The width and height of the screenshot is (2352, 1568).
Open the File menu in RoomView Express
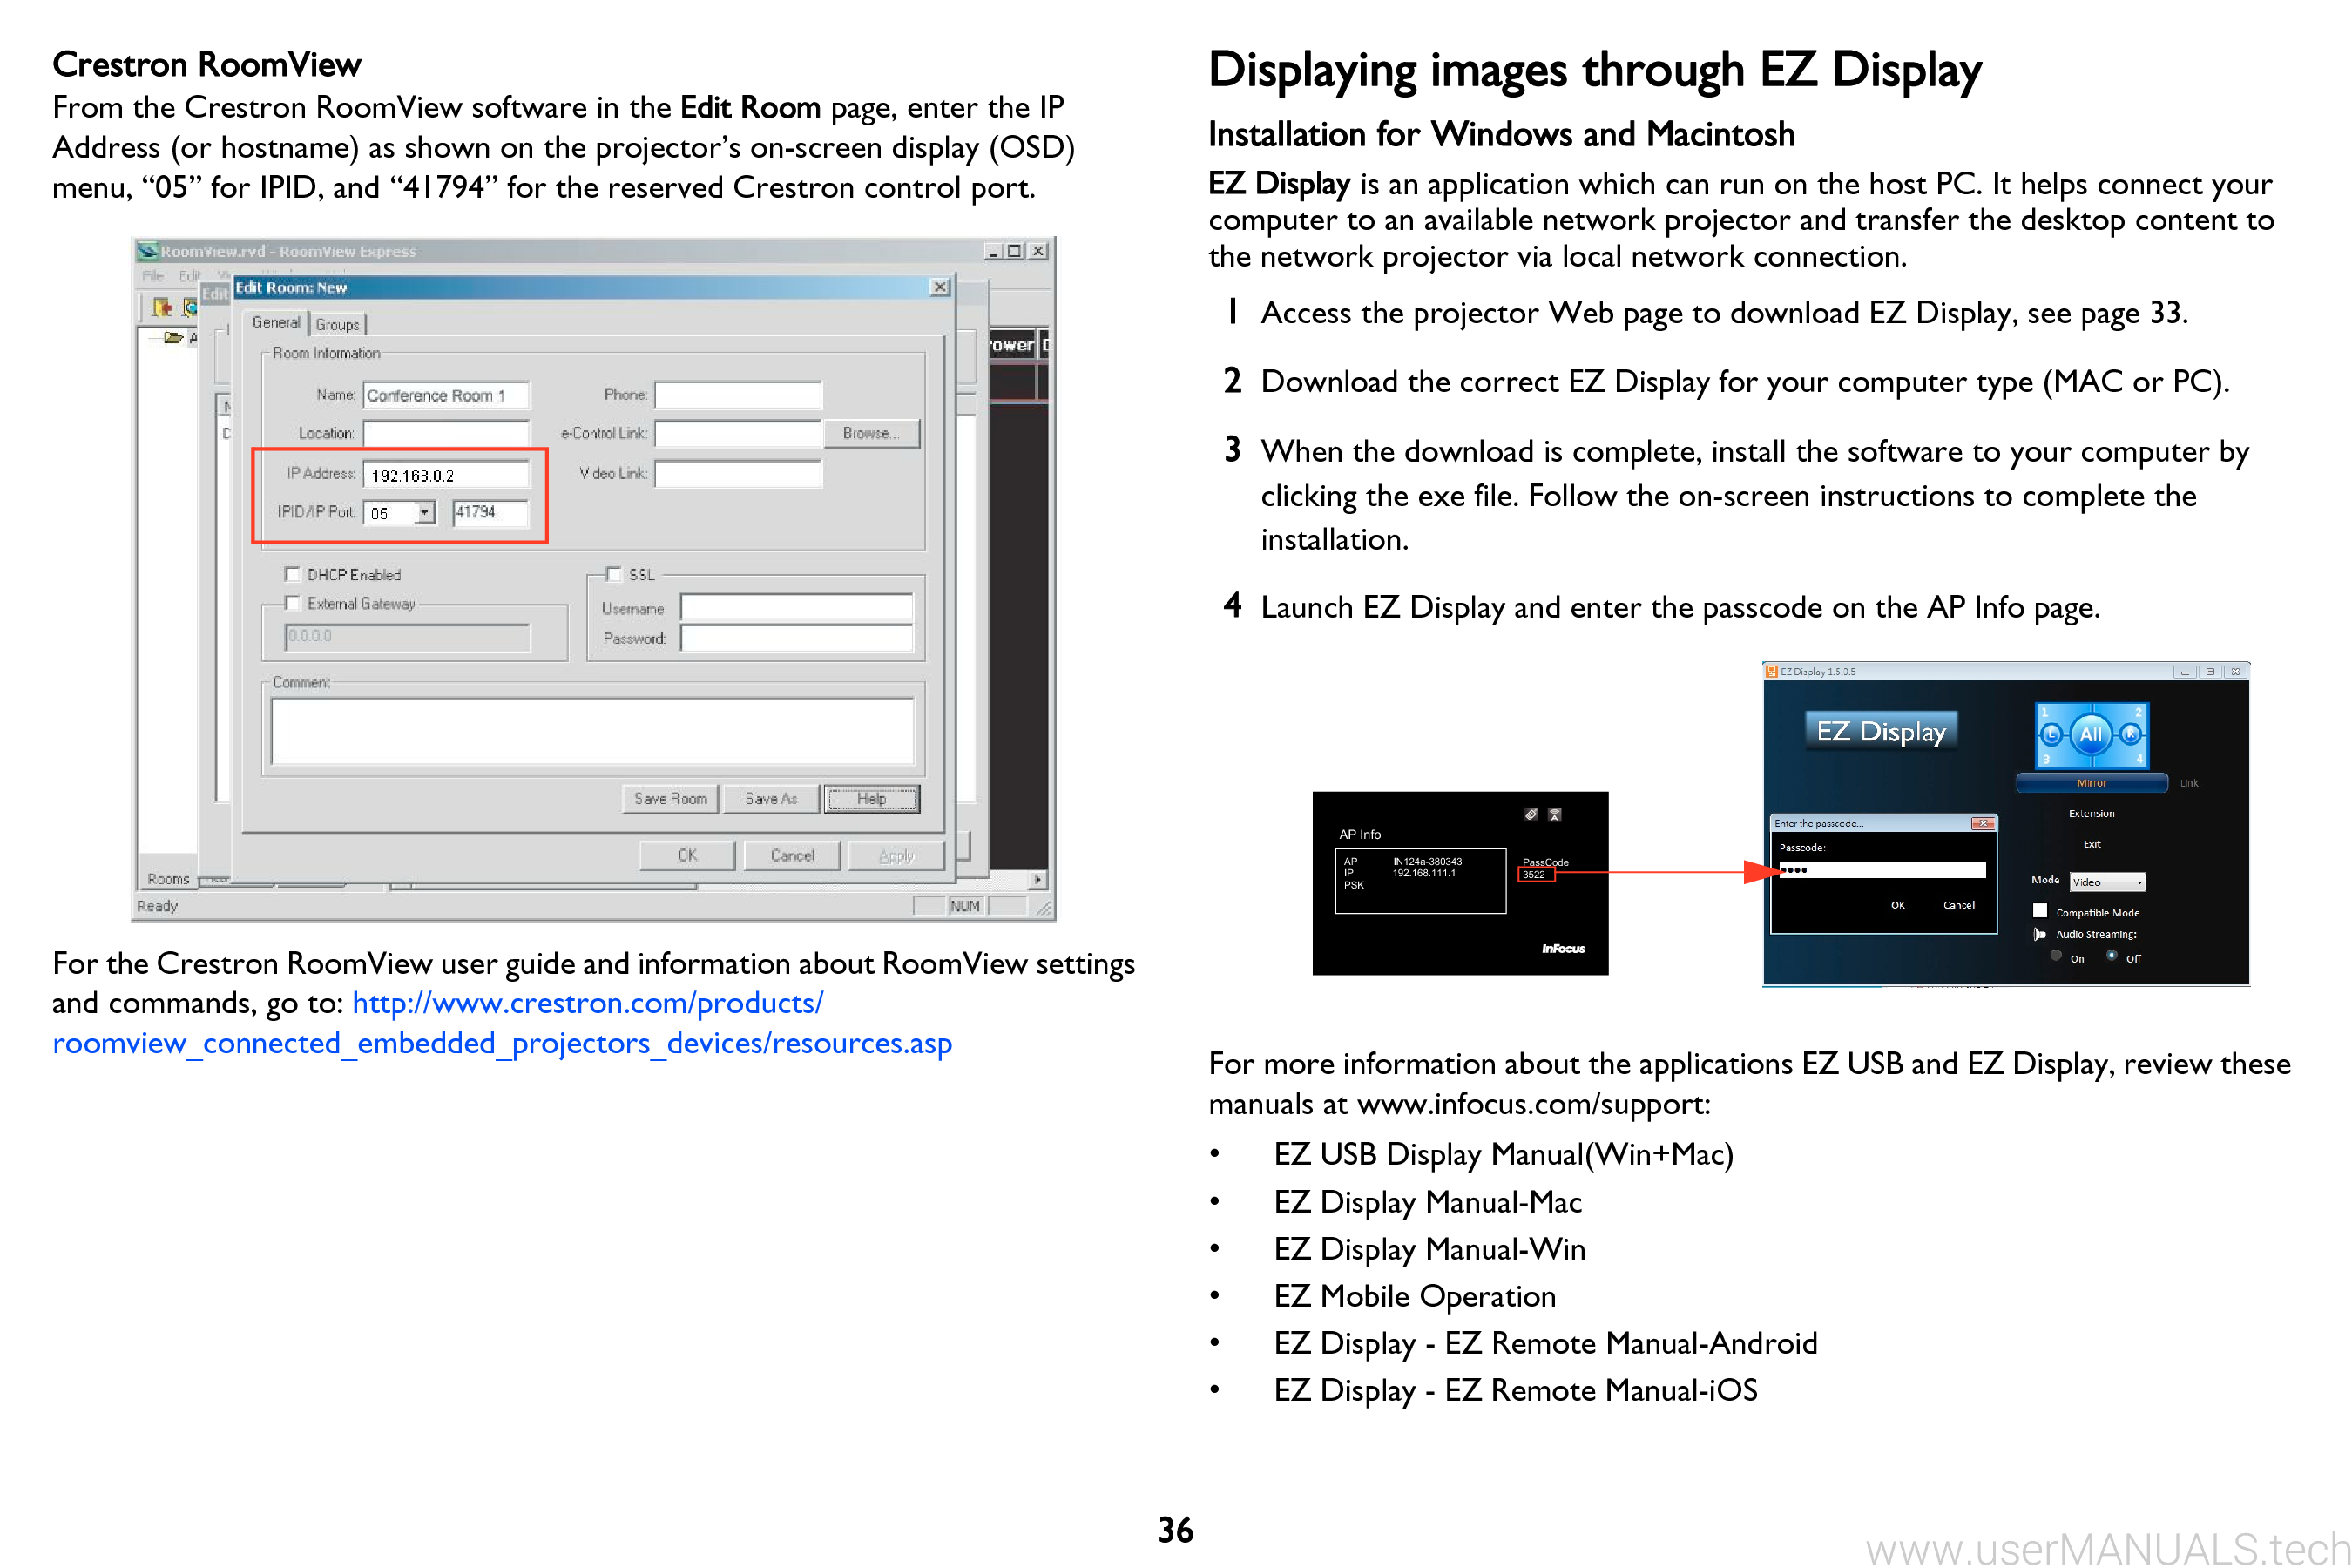tap(152, 276)
